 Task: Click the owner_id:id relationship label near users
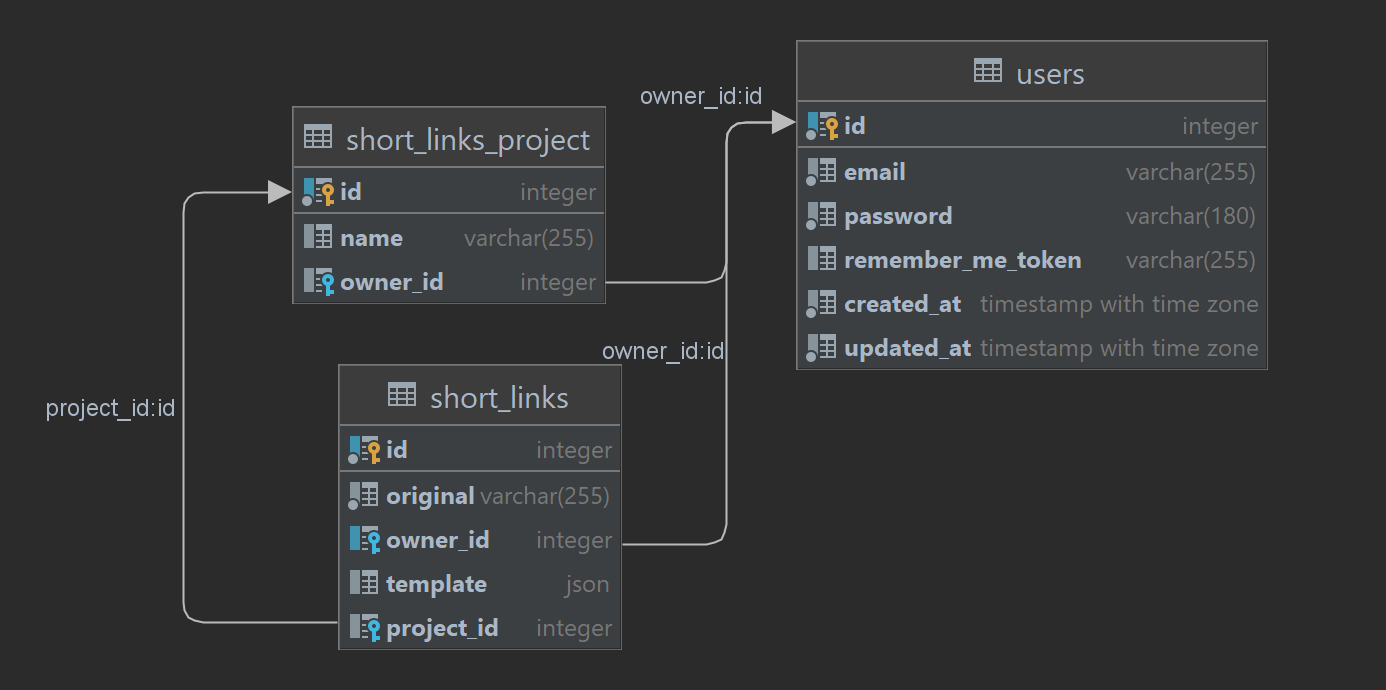[x=701, y=96]
